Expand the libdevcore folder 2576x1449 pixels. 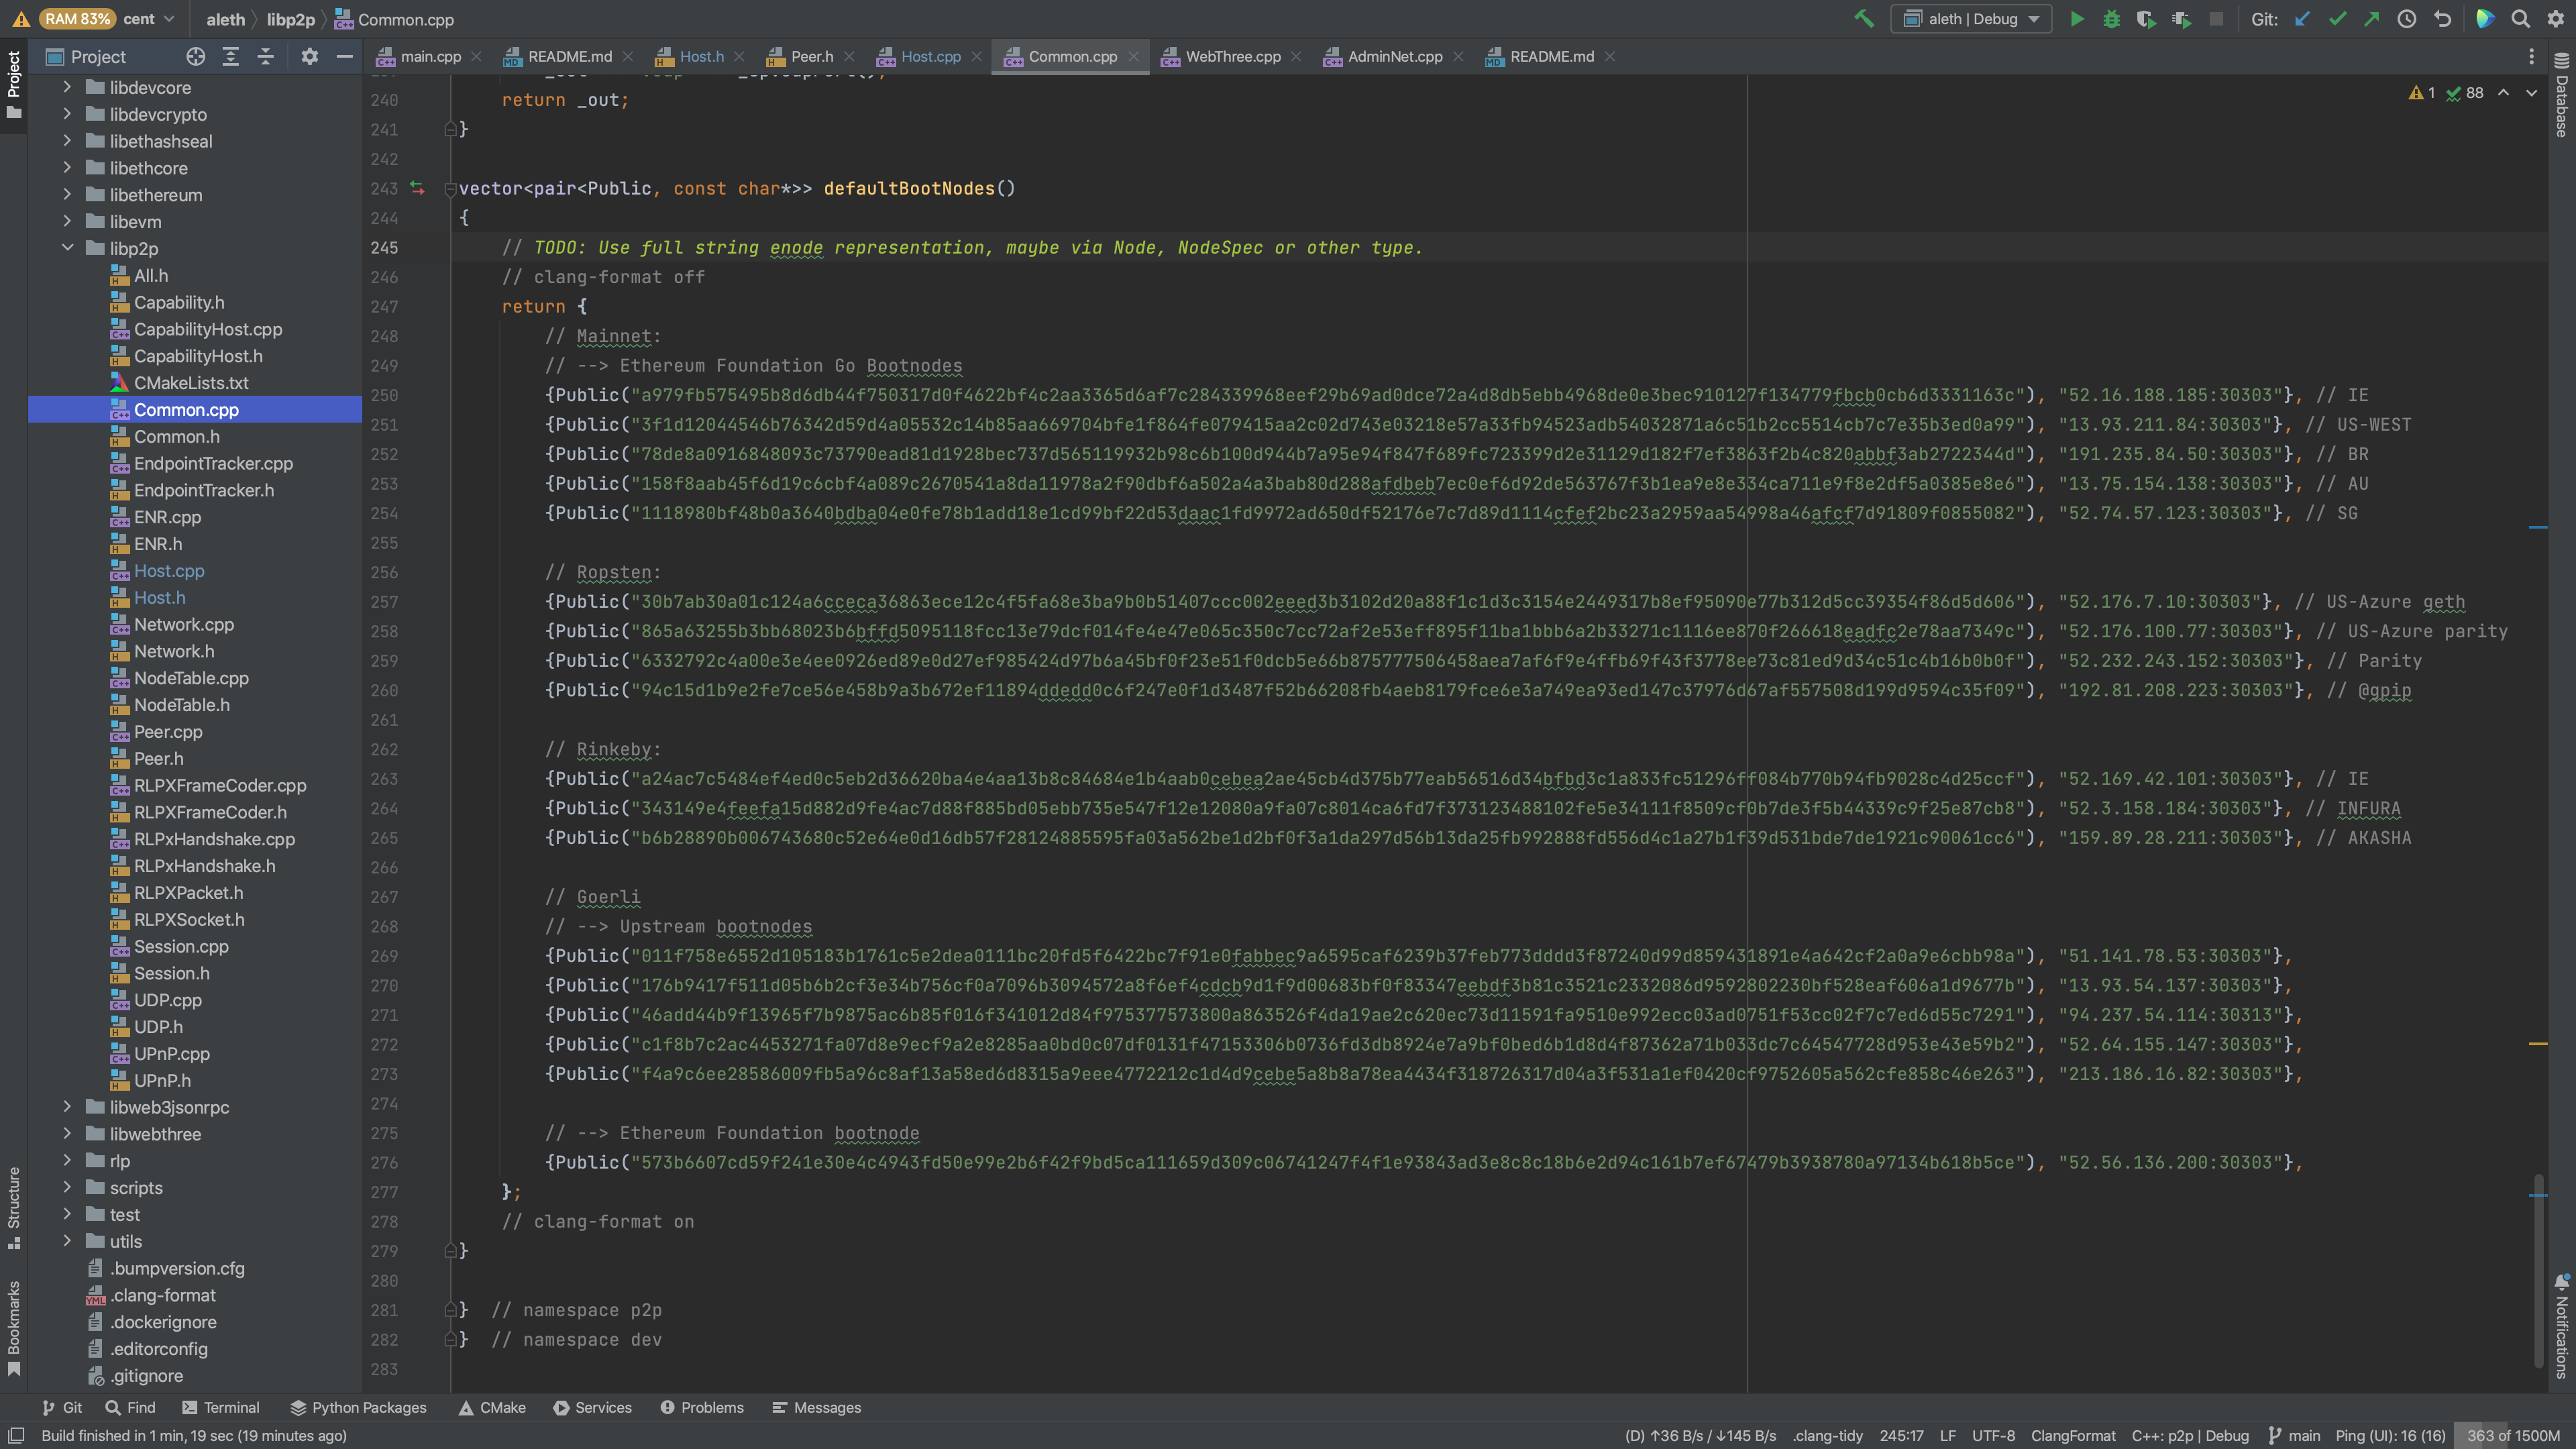coord(67,87)
